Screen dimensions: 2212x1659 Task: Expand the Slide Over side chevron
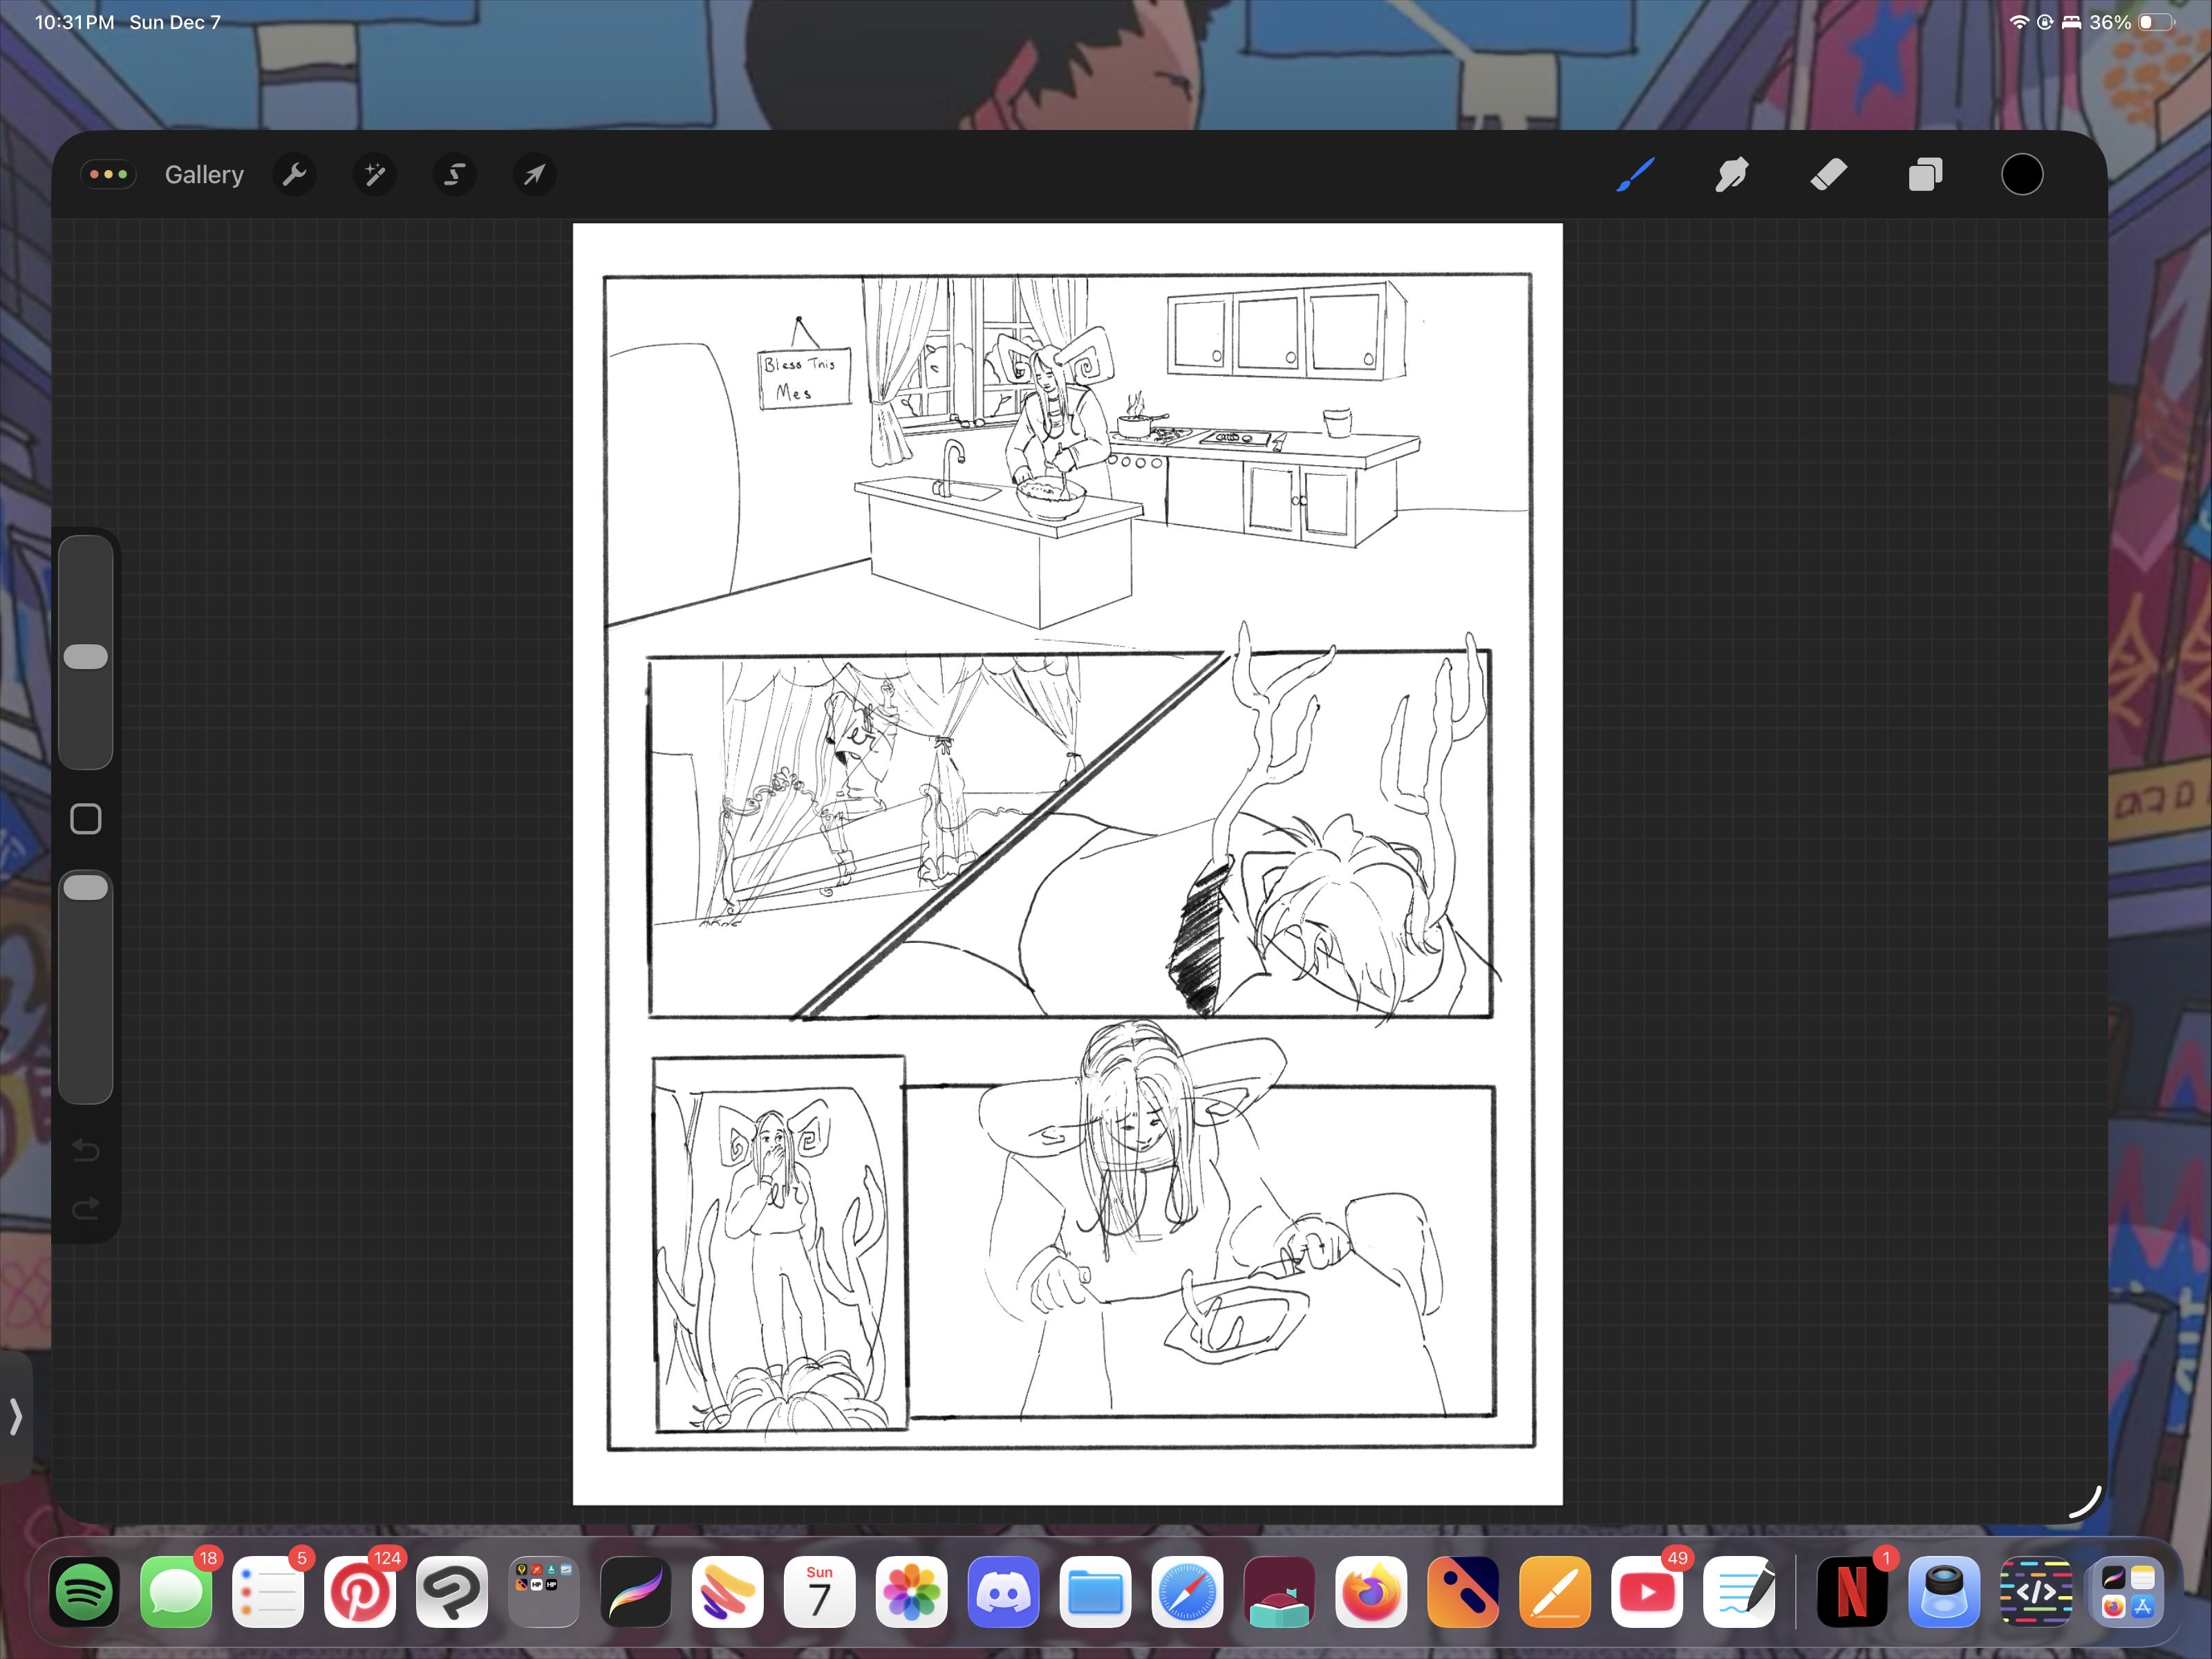(15, 1416)
